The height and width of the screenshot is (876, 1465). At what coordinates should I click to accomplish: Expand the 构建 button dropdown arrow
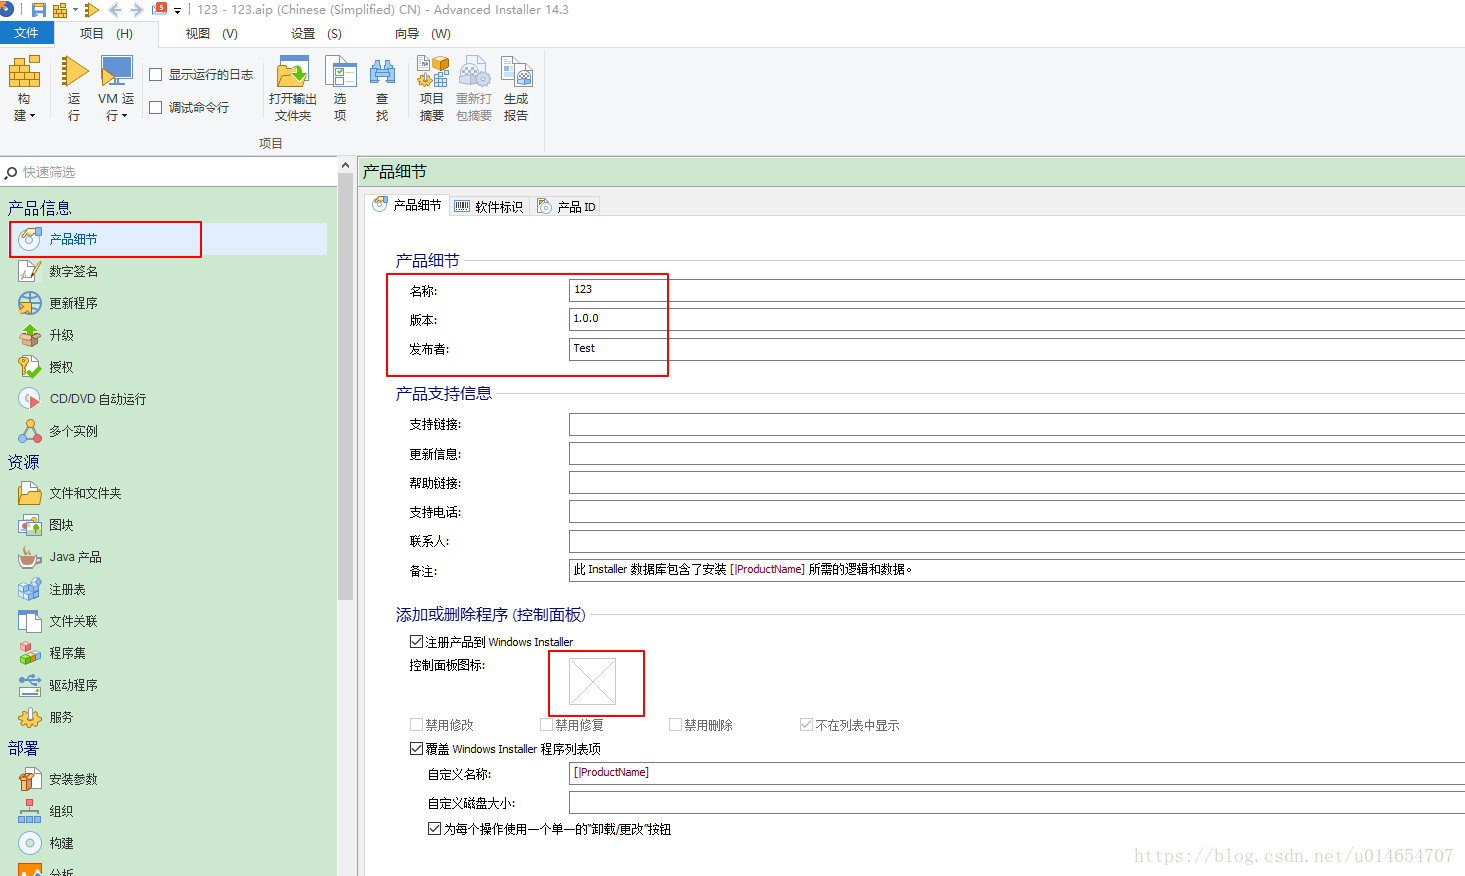32,116
